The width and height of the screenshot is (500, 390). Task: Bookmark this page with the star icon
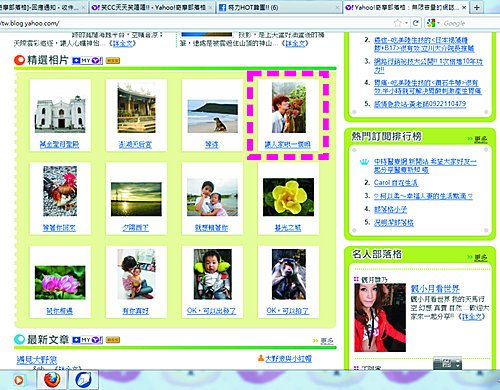[x=397, y=23]
